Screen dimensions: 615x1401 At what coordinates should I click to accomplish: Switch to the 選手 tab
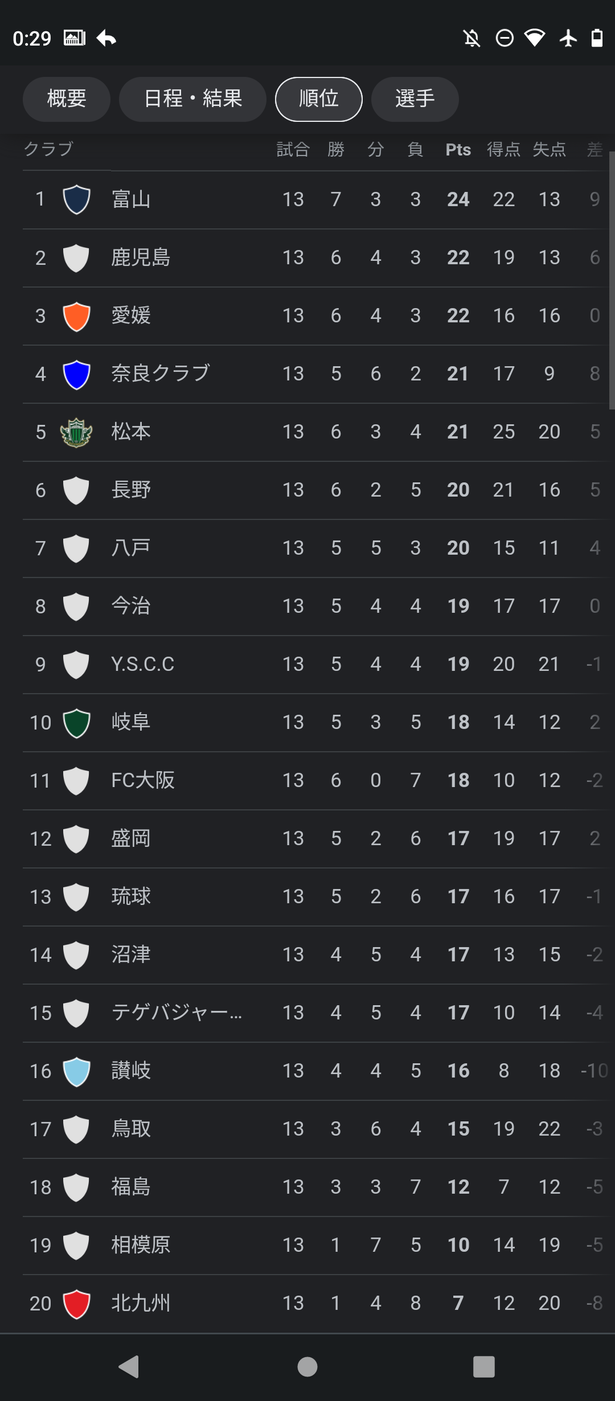coord(415,99)
